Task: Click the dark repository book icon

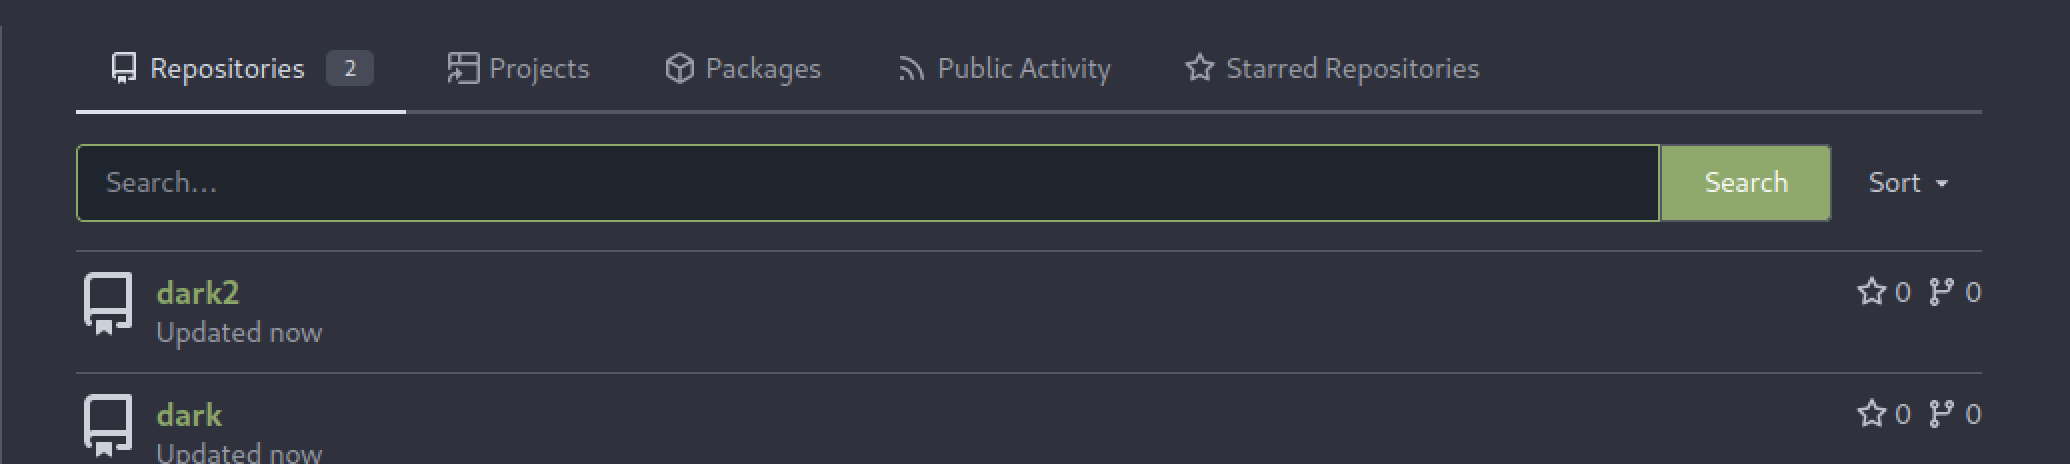Action: tap(107, 424)
